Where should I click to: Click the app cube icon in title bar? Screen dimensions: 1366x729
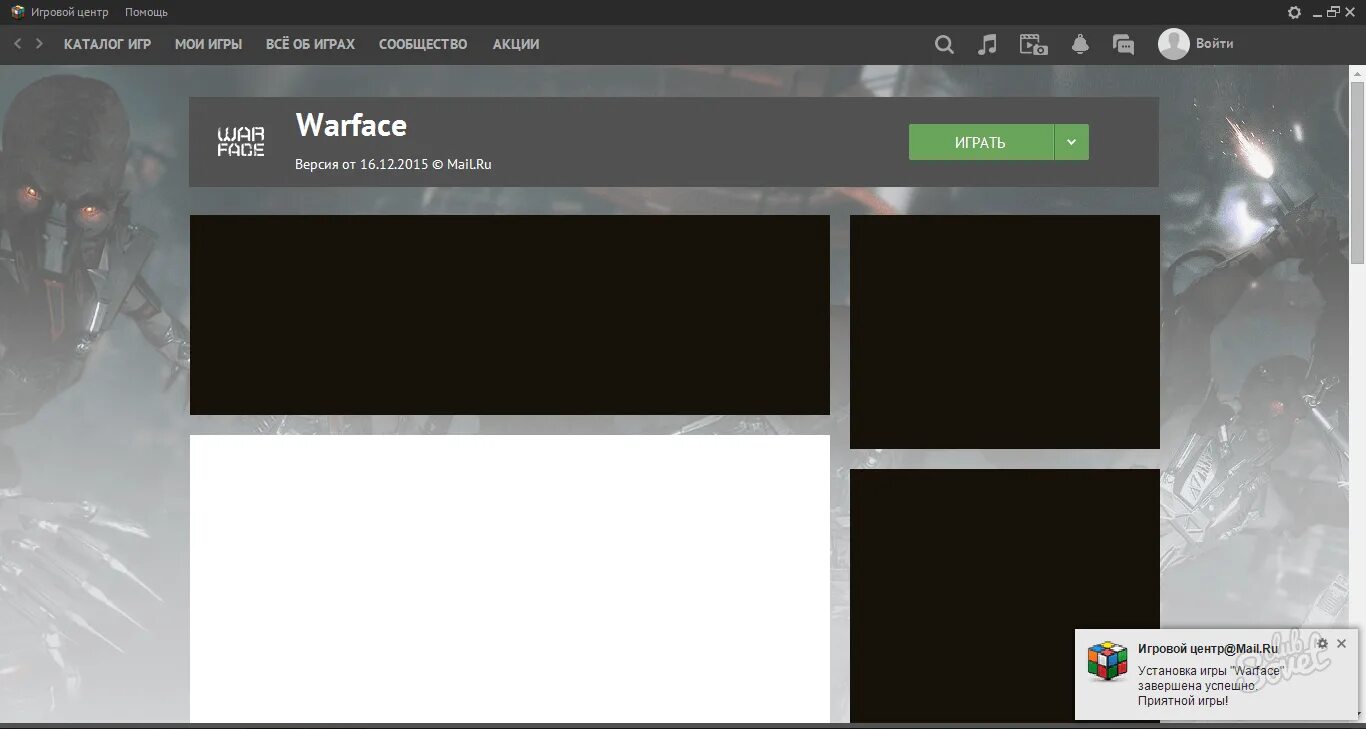click(x=18, y=12)
